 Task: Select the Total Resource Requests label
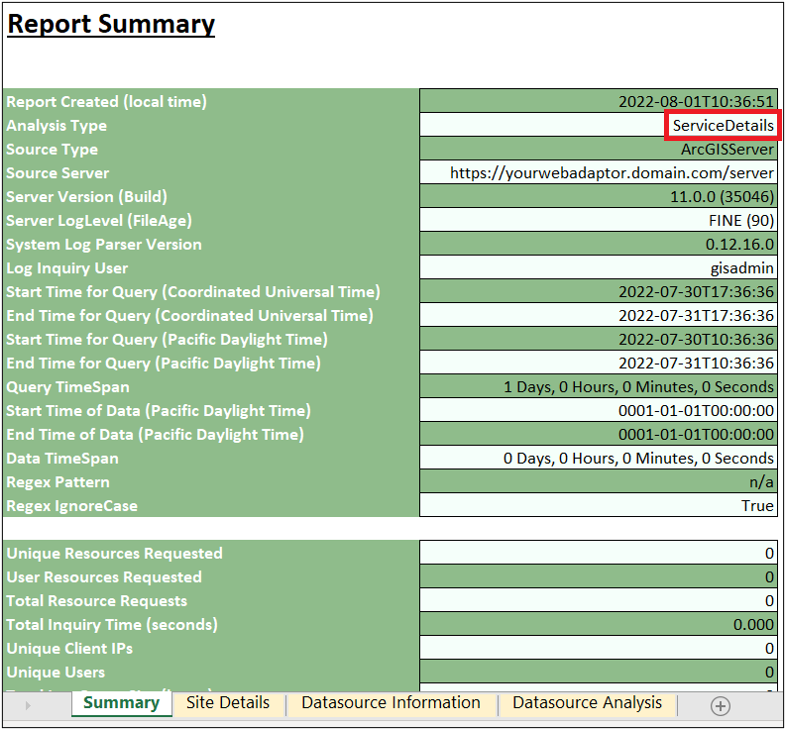(x=97, y=601)
